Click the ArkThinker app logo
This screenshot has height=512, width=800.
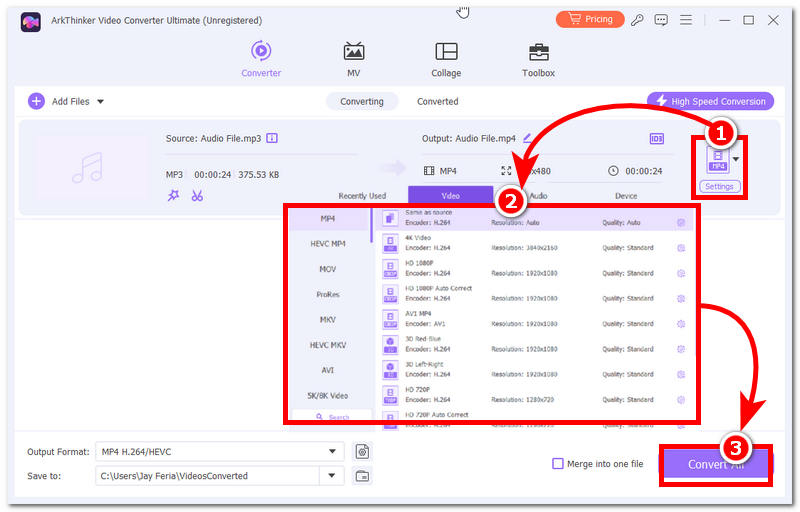coord(31,21)
